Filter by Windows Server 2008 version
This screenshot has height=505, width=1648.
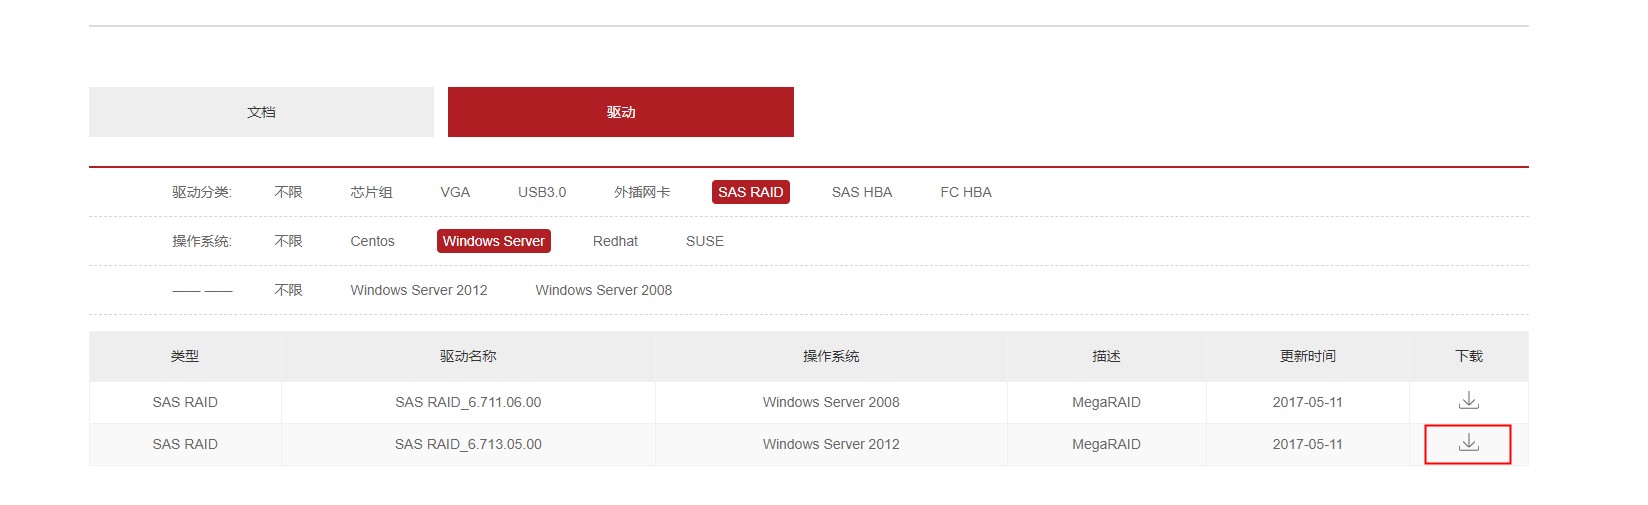(604, 290)
